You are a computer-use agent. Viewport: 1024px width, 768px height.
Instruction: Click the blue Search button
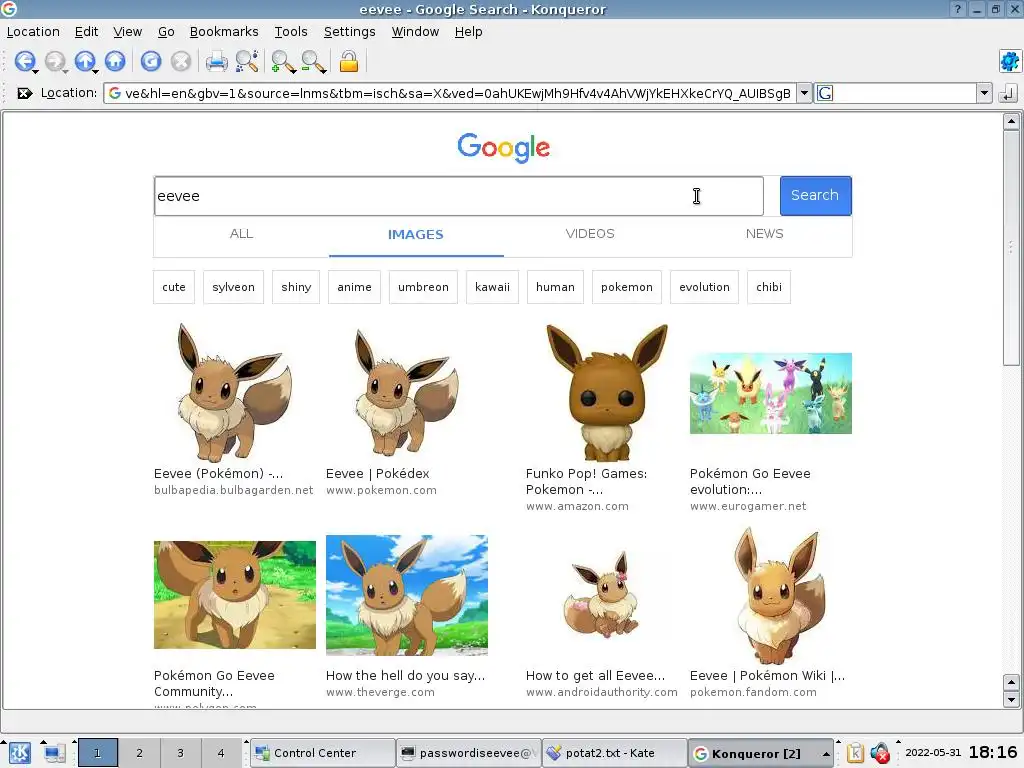tap(815, 195)
